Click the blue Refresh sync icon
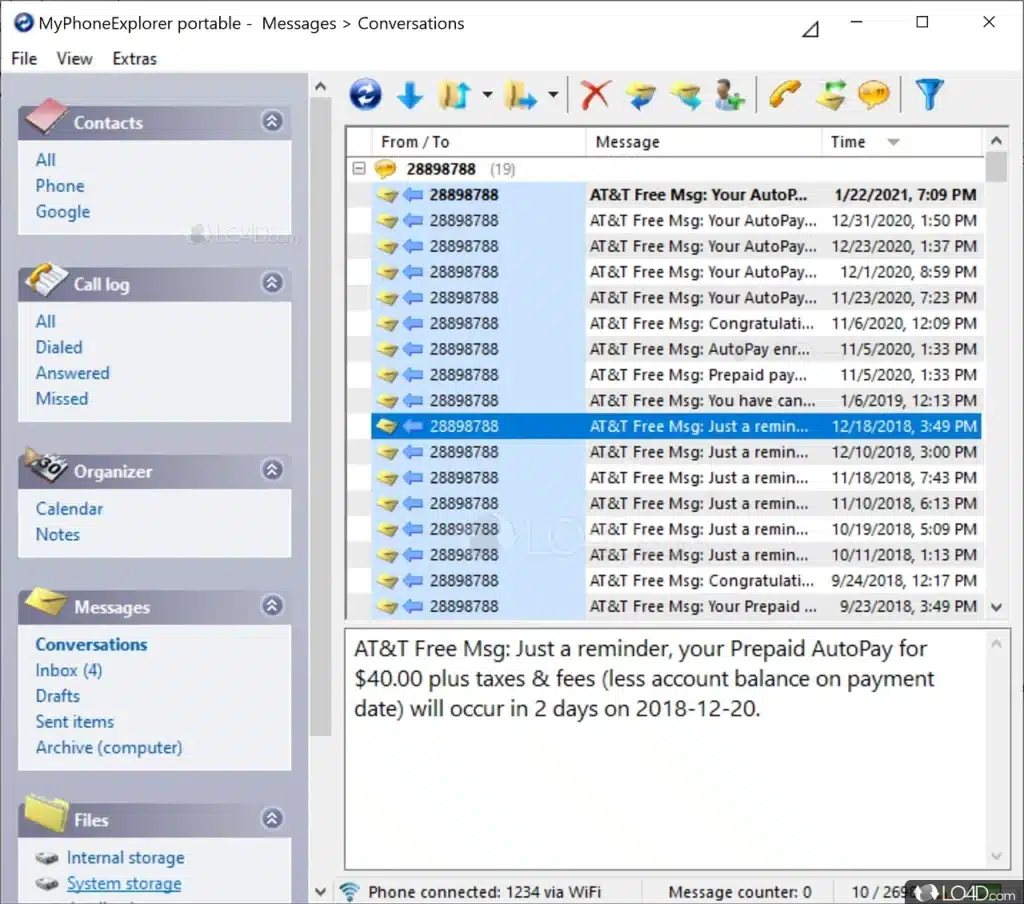This screenshot has height=904, width=1024. point(365,95)
